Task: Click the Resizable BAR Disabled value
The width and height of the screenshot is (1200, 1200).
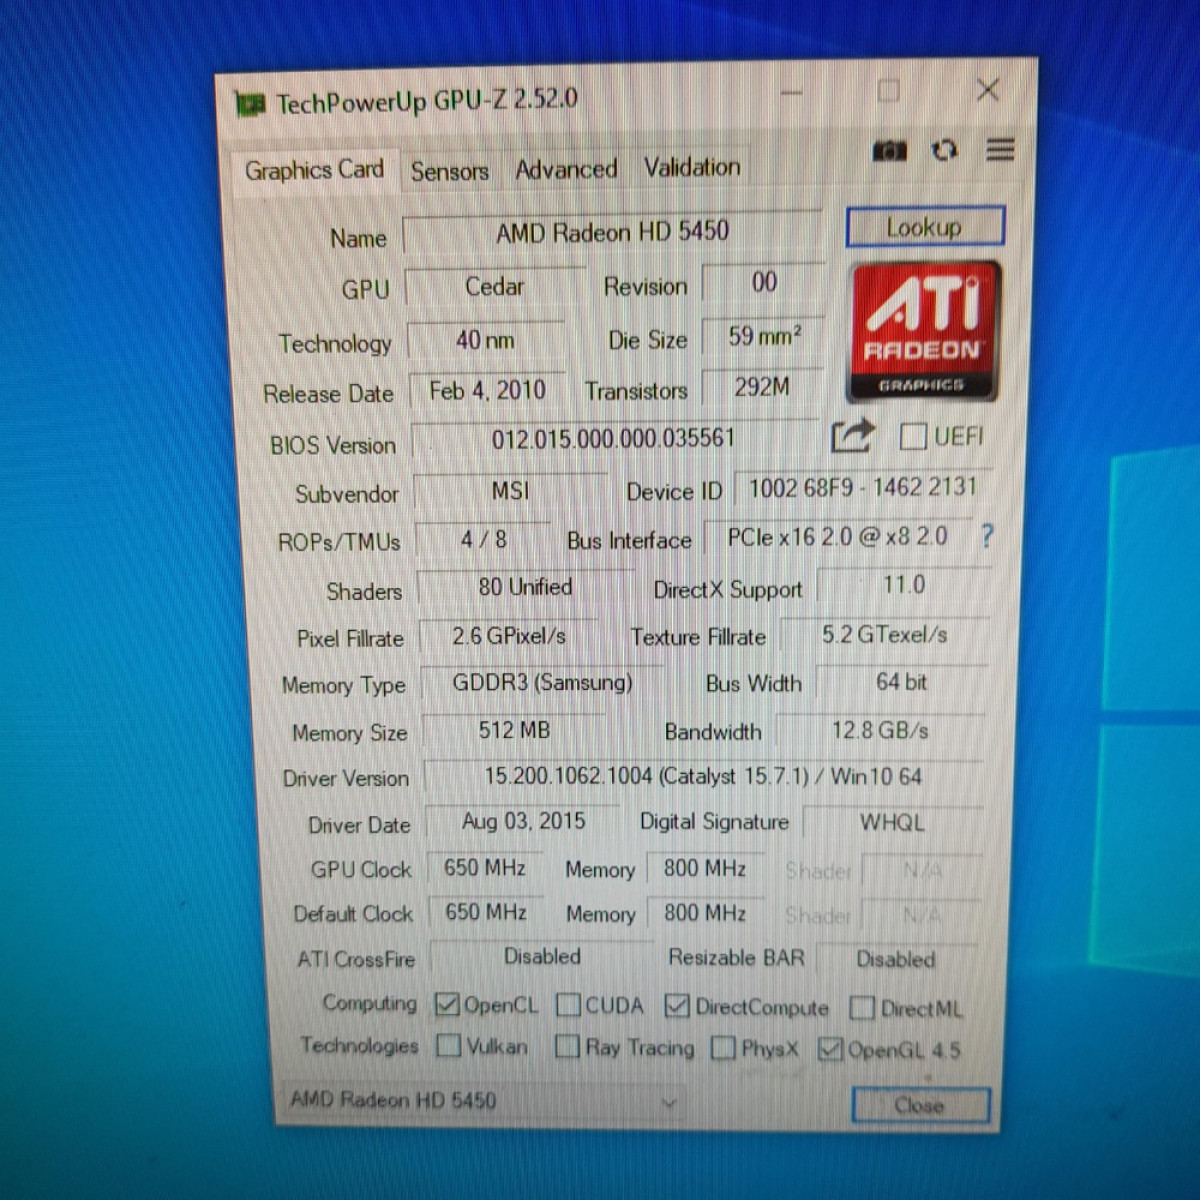Action: pyautogui.click(x=896, y=959)
